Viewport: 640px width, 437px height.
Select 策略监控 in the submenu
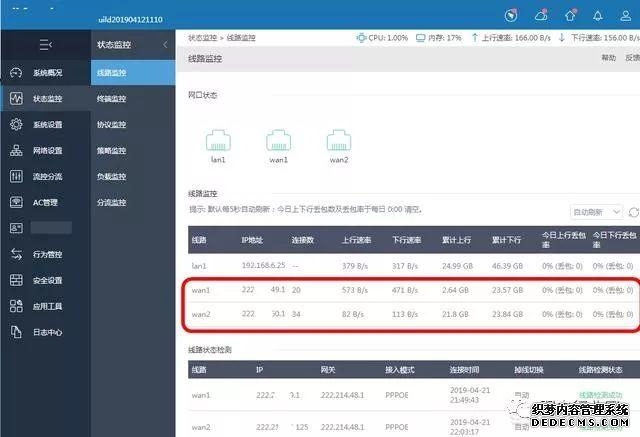tap(111, 151)
